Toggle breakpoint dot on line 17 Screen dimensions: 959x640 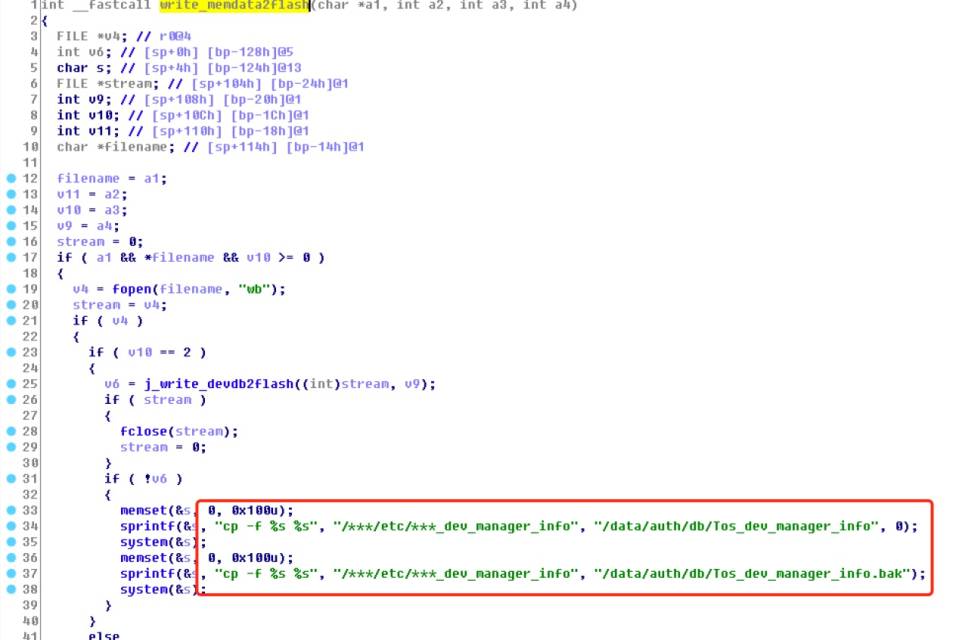[11, 257]
